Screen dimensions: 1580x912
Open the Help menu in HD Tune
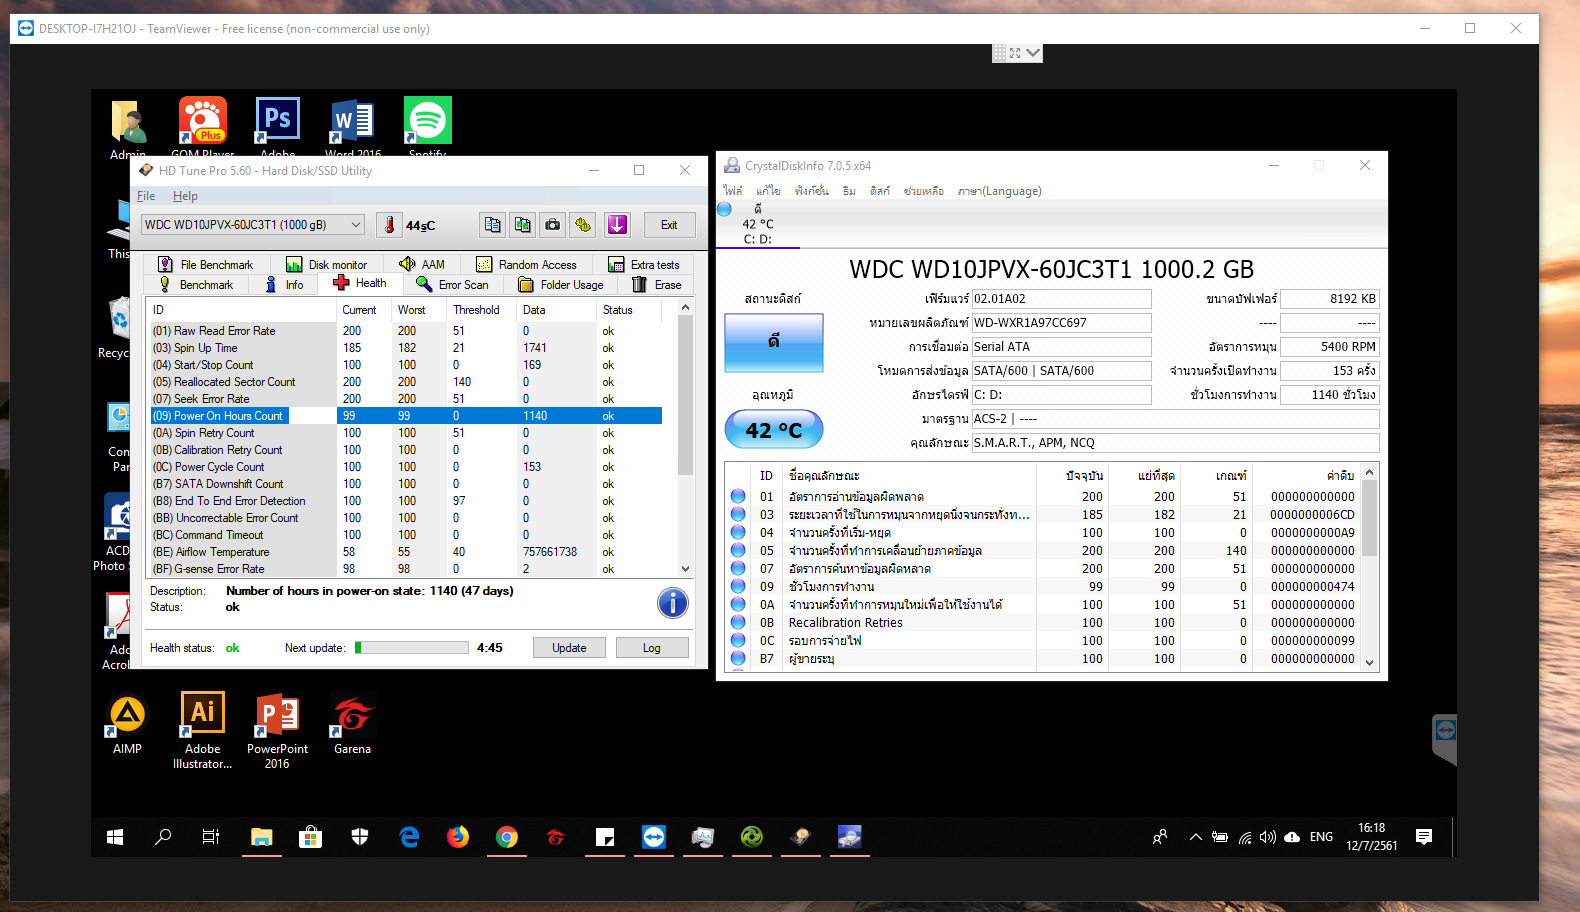point(186,196)
